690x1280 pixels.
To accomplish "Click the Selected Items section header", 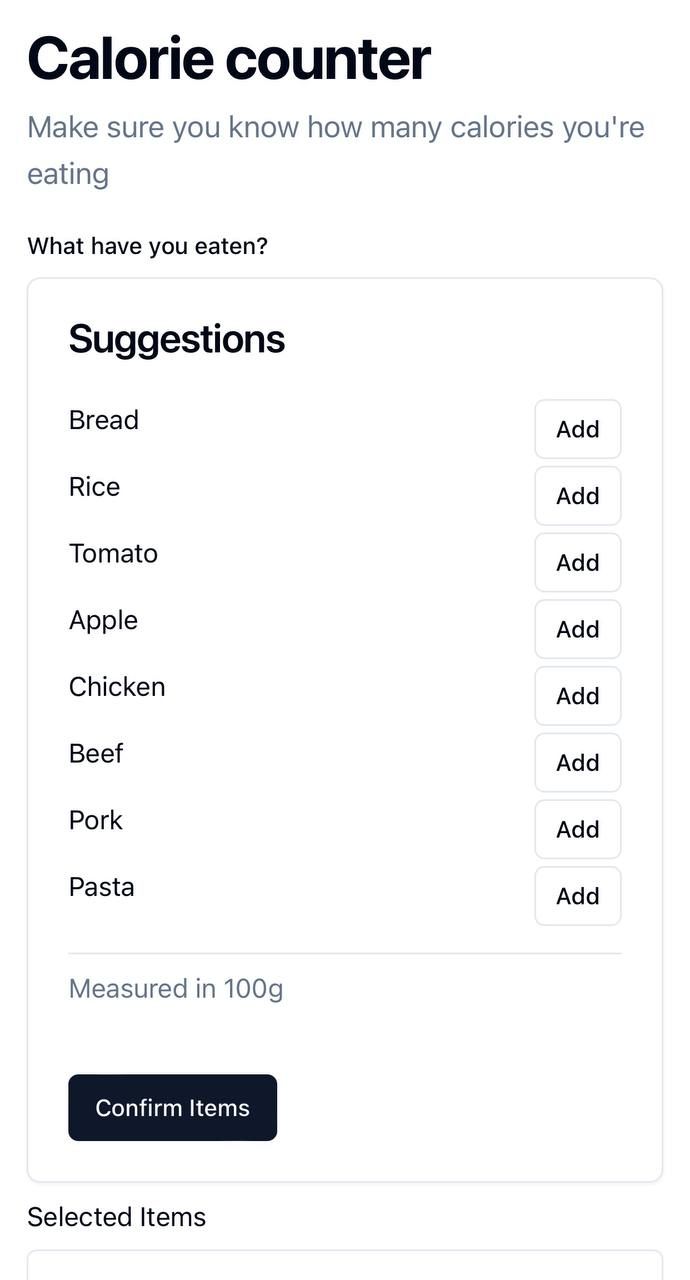I will (116, 1217).
